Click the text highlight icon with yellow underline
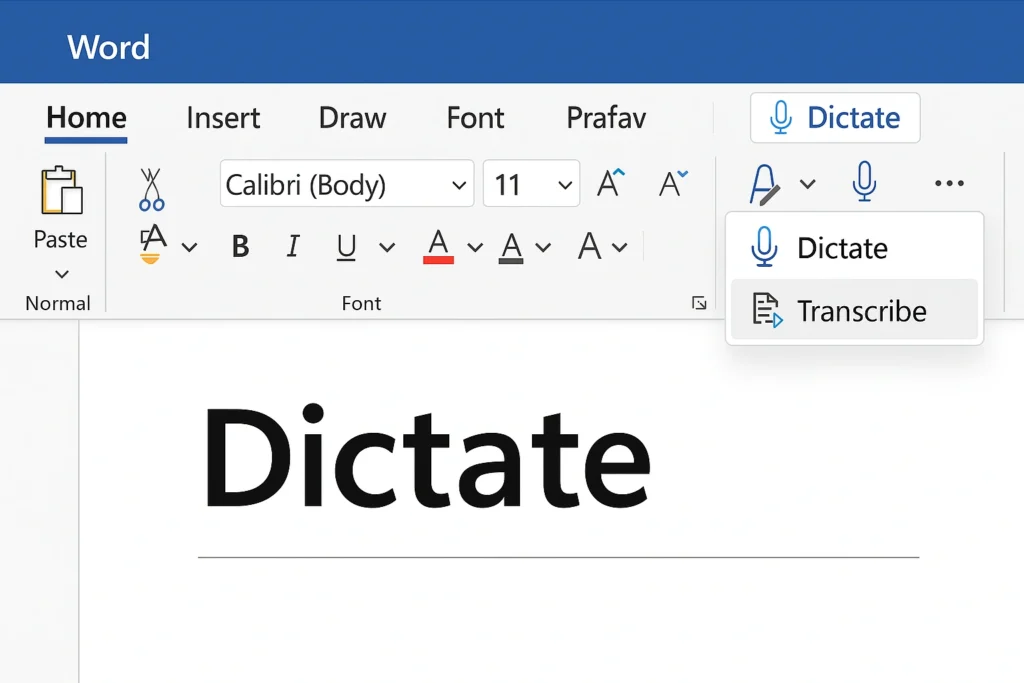 152,245
